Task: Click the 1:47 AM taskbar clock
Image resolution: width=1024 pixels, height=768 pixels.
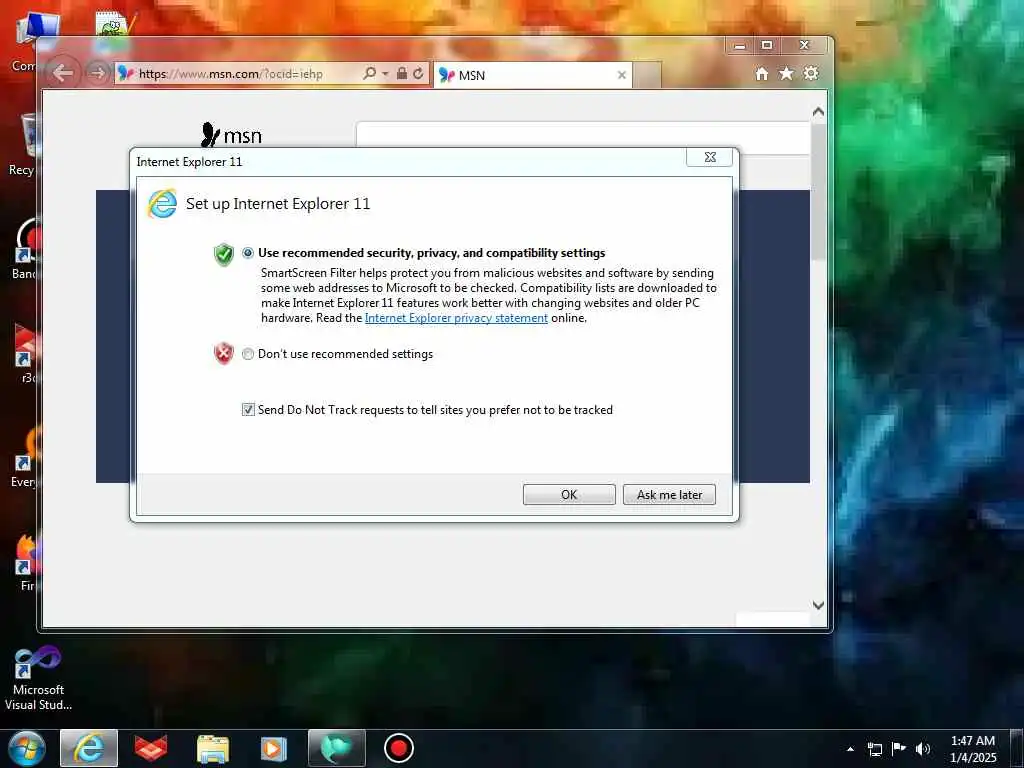Action: click(x=972, y=749)
